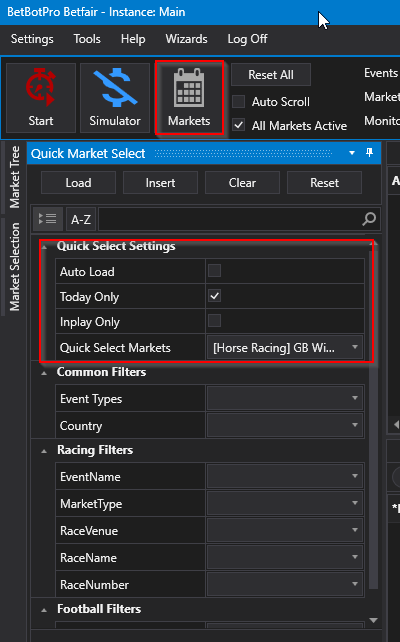Enable the Auto Scroll checkbox

click(239, 102)
